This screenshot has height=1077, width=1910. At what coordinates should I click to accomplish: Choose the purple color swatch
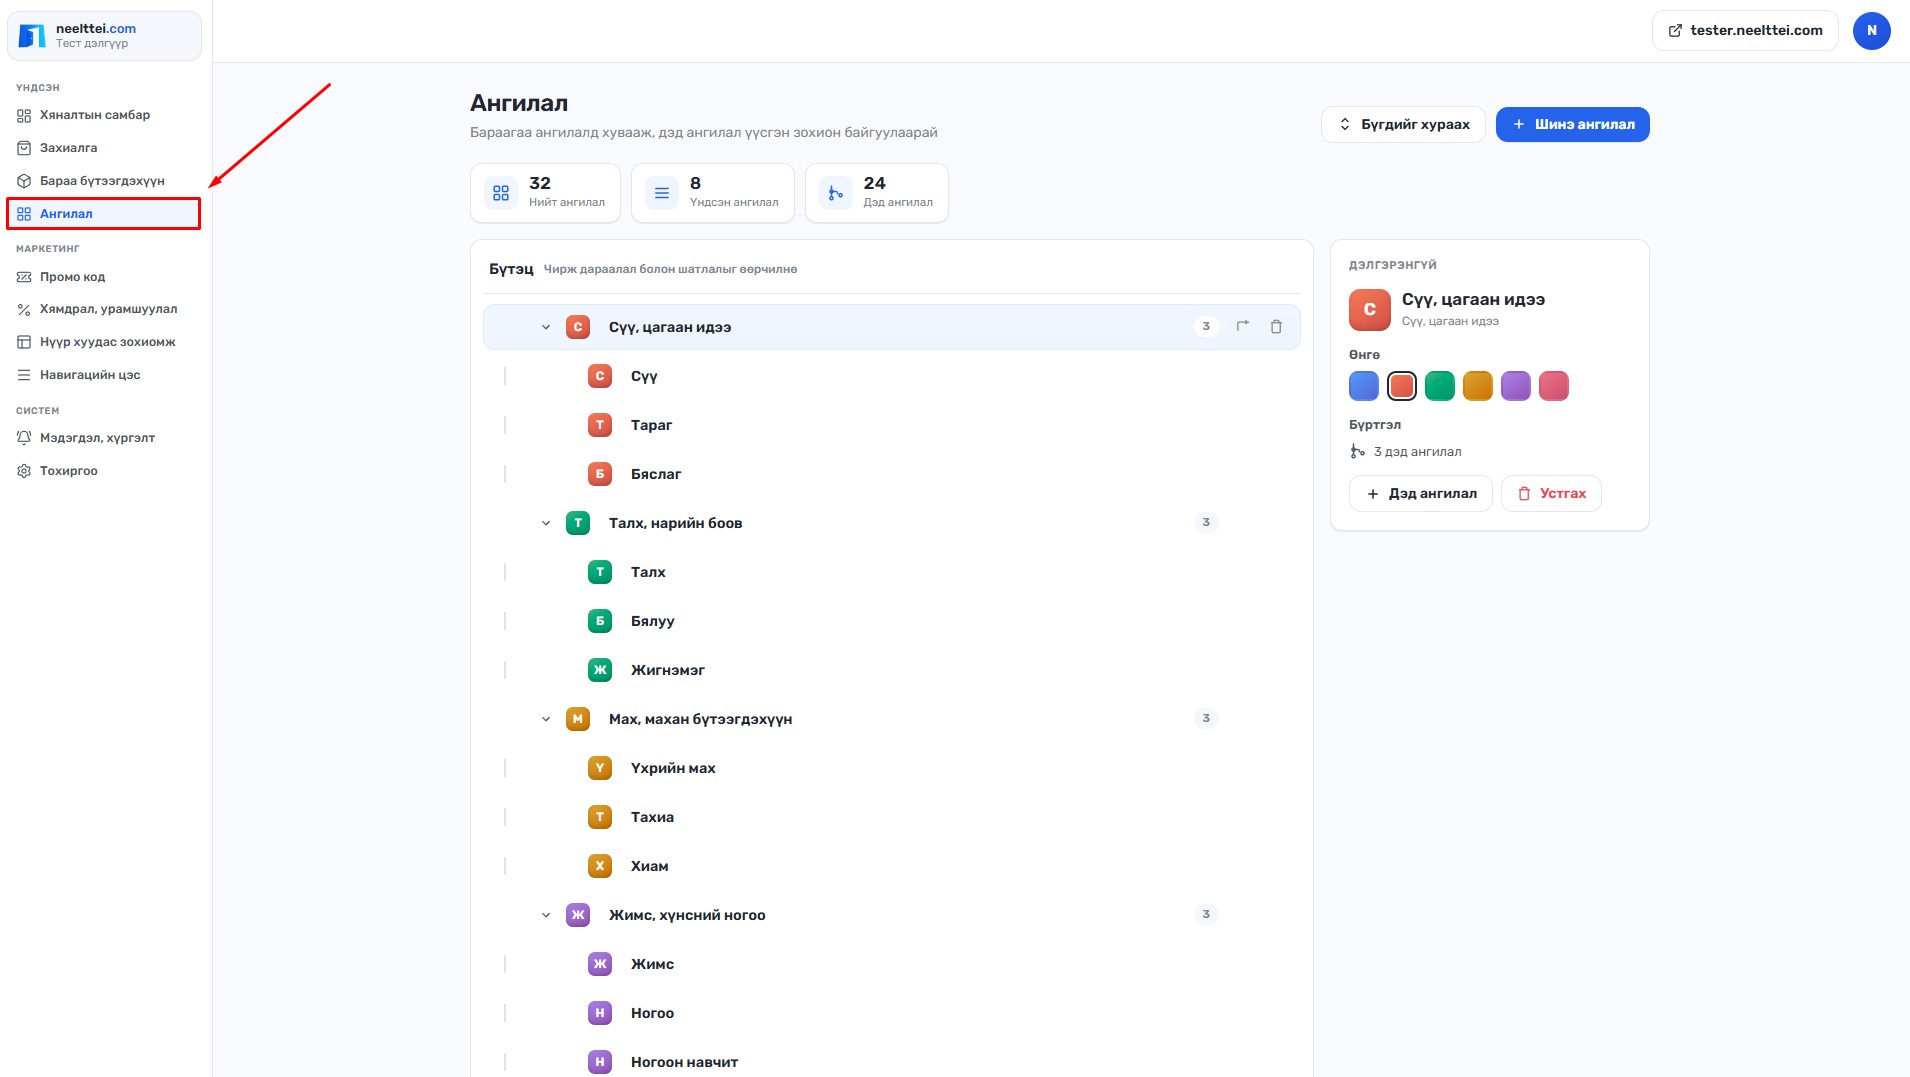point(1516,386)
